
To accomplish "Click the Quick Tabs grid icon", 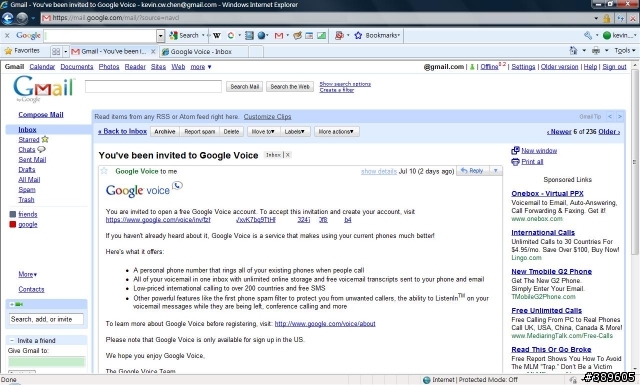I will tap(56, 51).
